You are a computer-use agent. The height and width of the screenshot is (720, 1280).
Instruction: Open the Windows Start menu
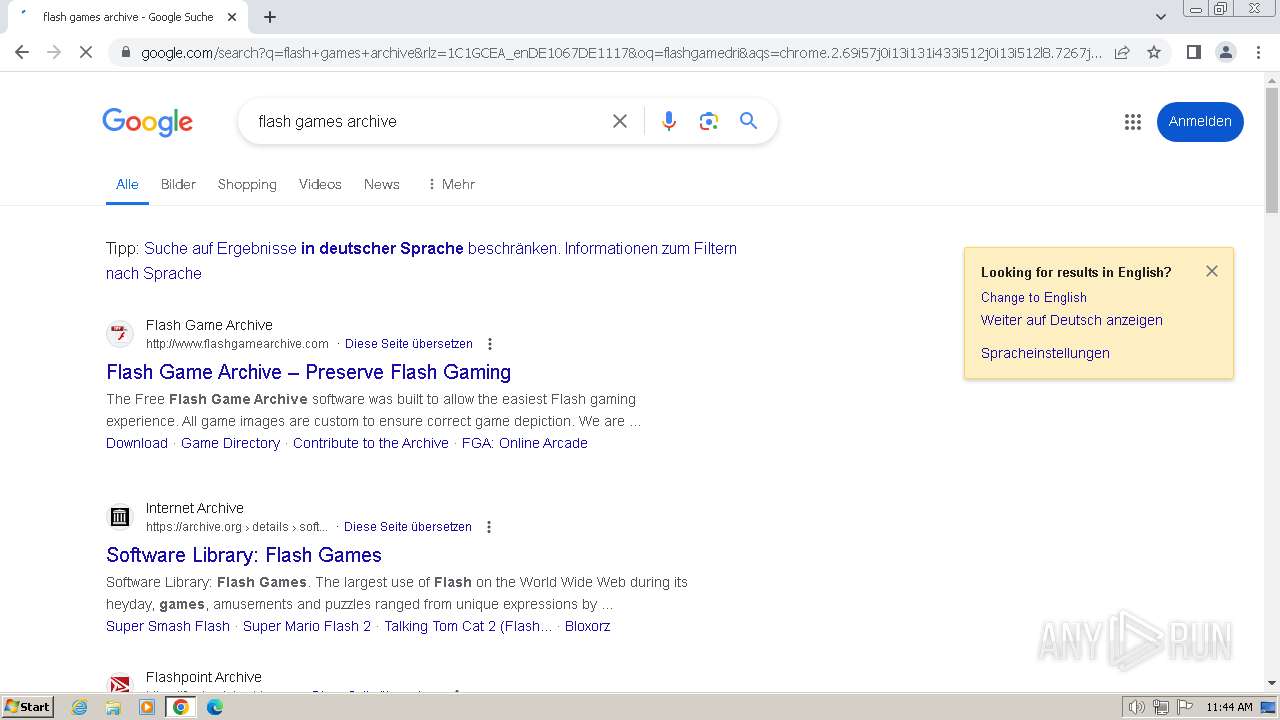click(x=27, y=707)
